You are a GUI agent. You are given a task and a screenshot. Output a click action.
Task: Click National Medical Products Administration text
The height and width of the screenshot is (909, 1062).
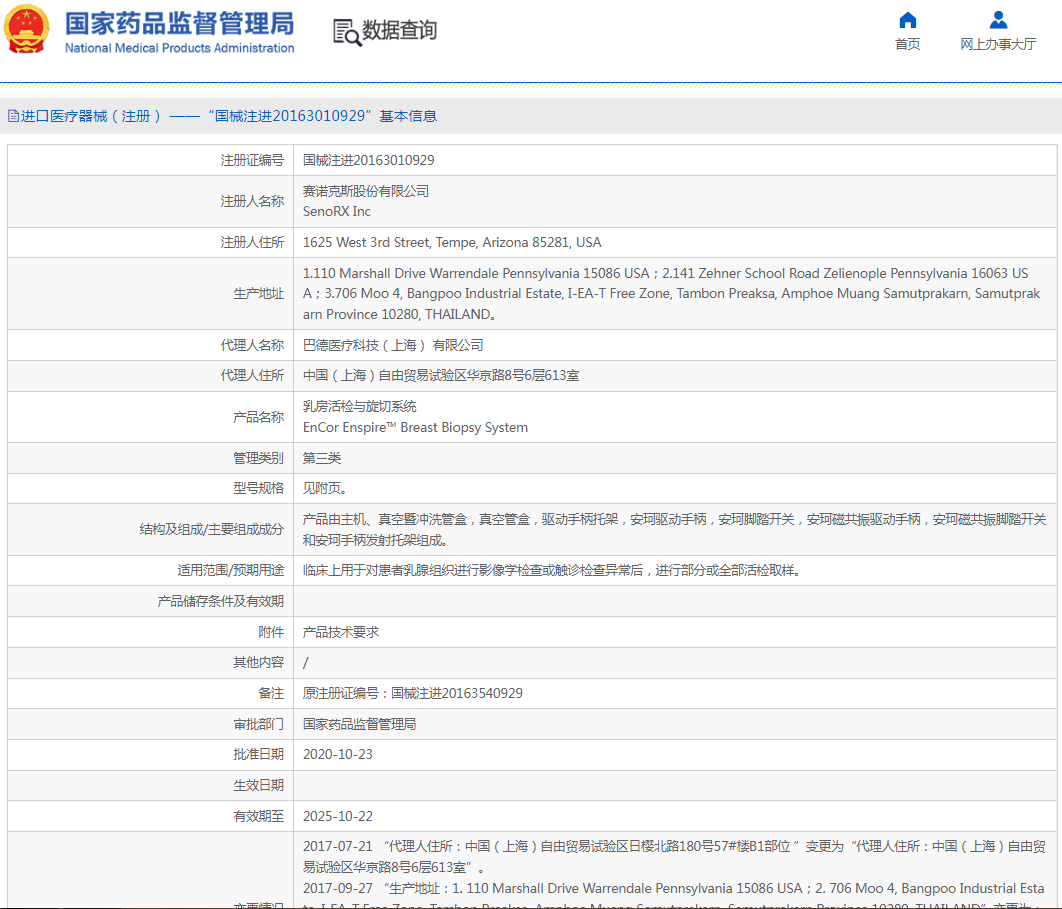tap(179, 48)
